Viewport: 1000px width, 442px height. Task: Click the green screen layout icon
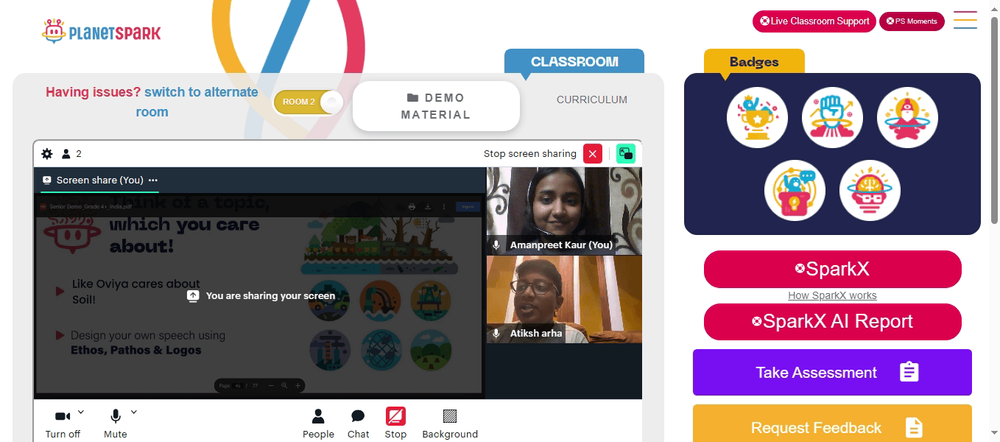click(626, 154)
